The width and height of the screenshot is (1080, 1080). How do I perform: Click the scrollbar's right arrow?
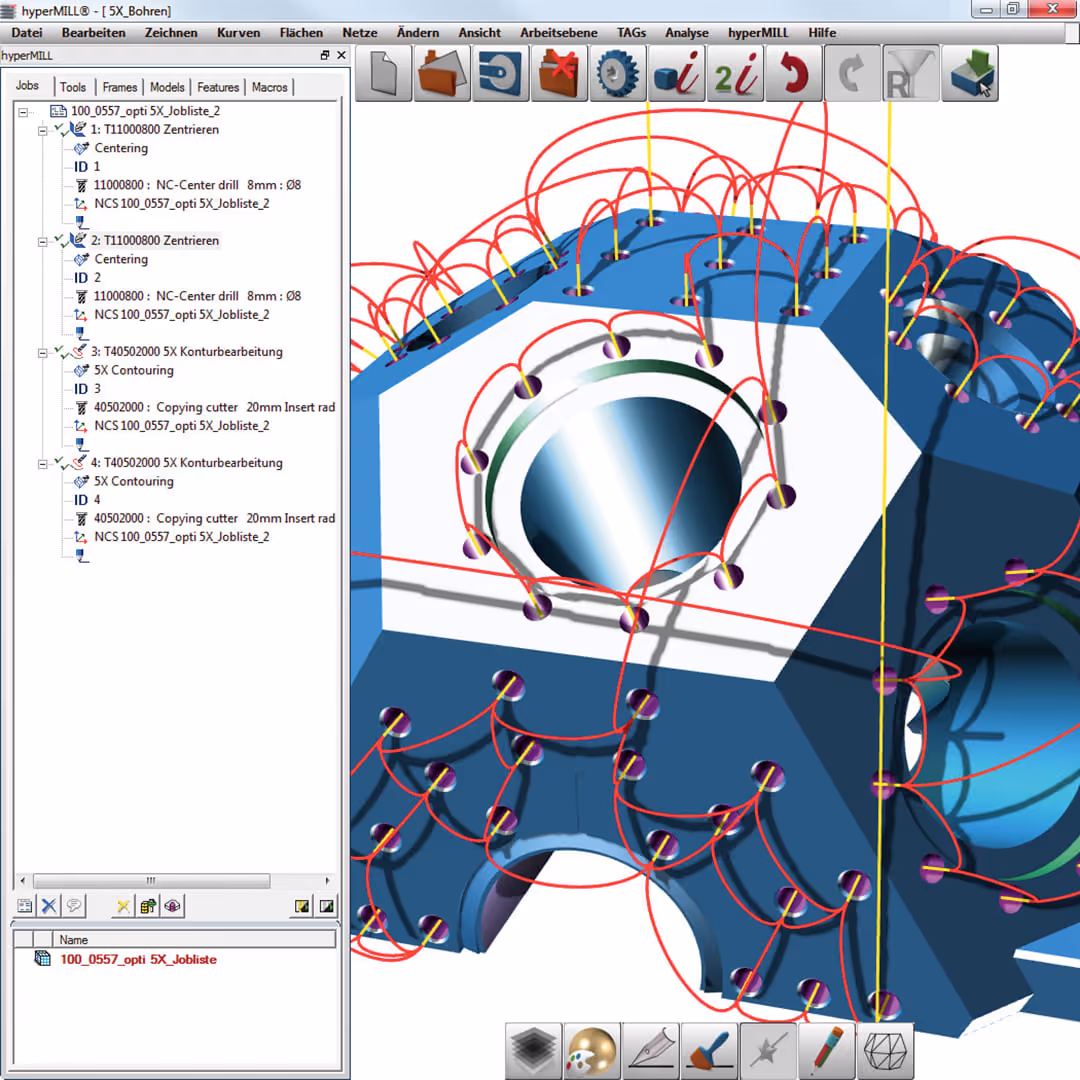coord(327,880)
